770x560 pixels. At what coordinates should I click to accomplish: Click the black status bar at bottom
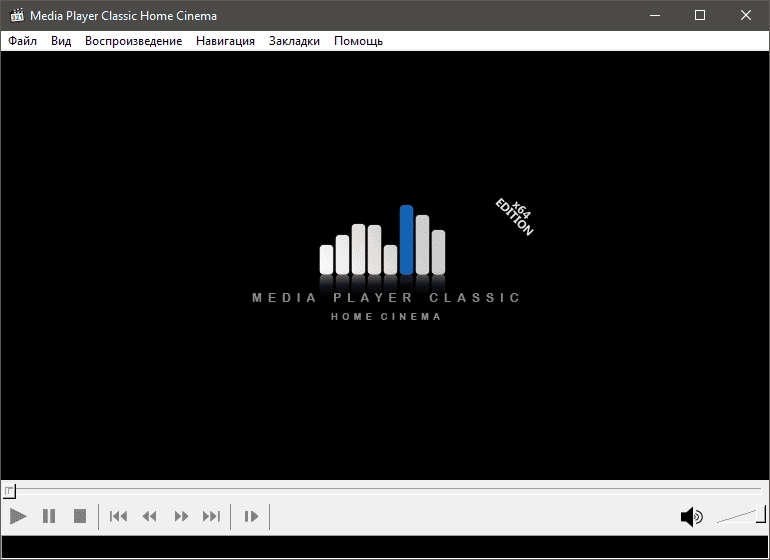pos(385,547)
